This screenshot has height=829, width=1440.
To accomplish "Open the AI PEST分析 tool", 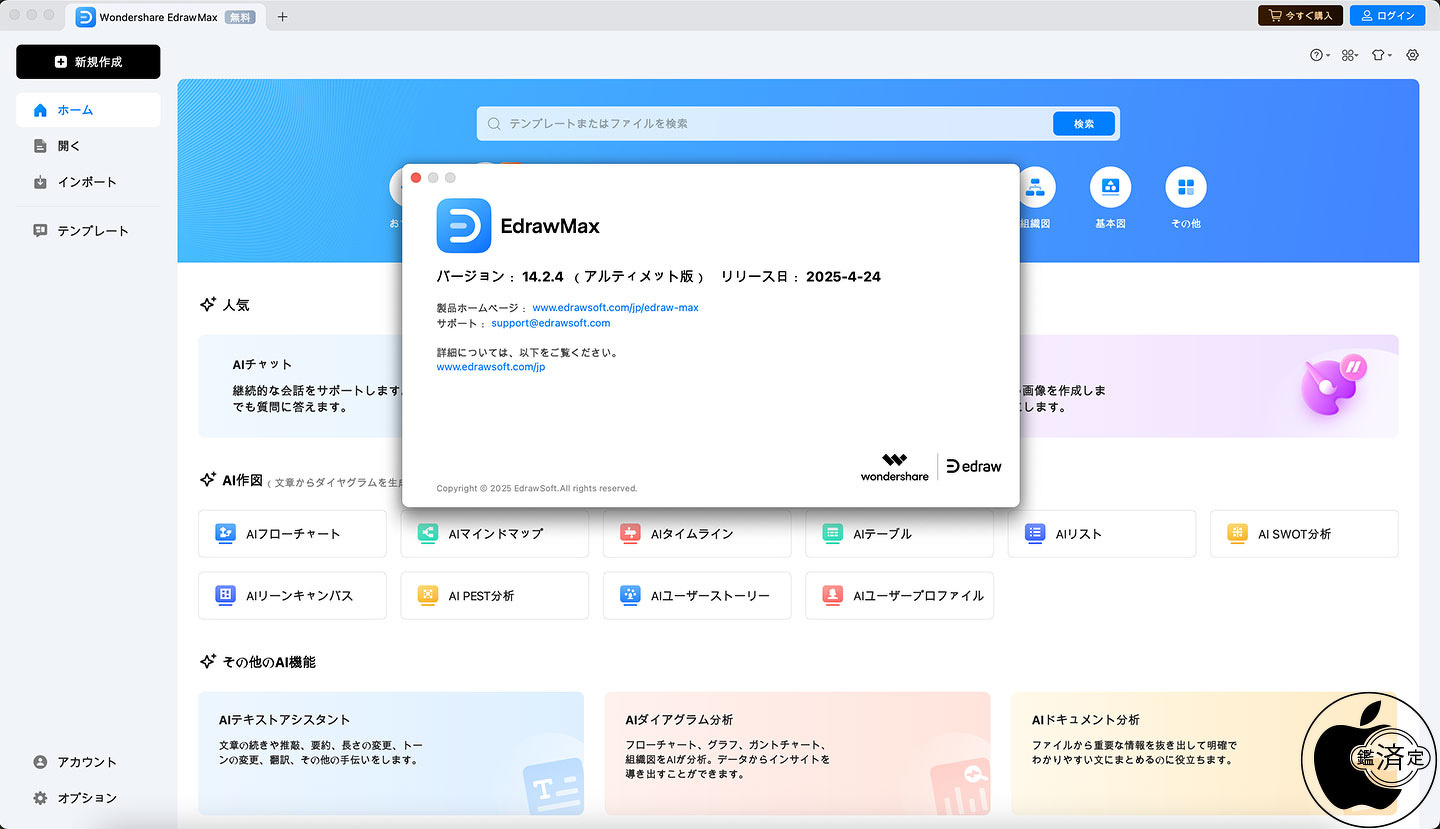I will [494, 596].
